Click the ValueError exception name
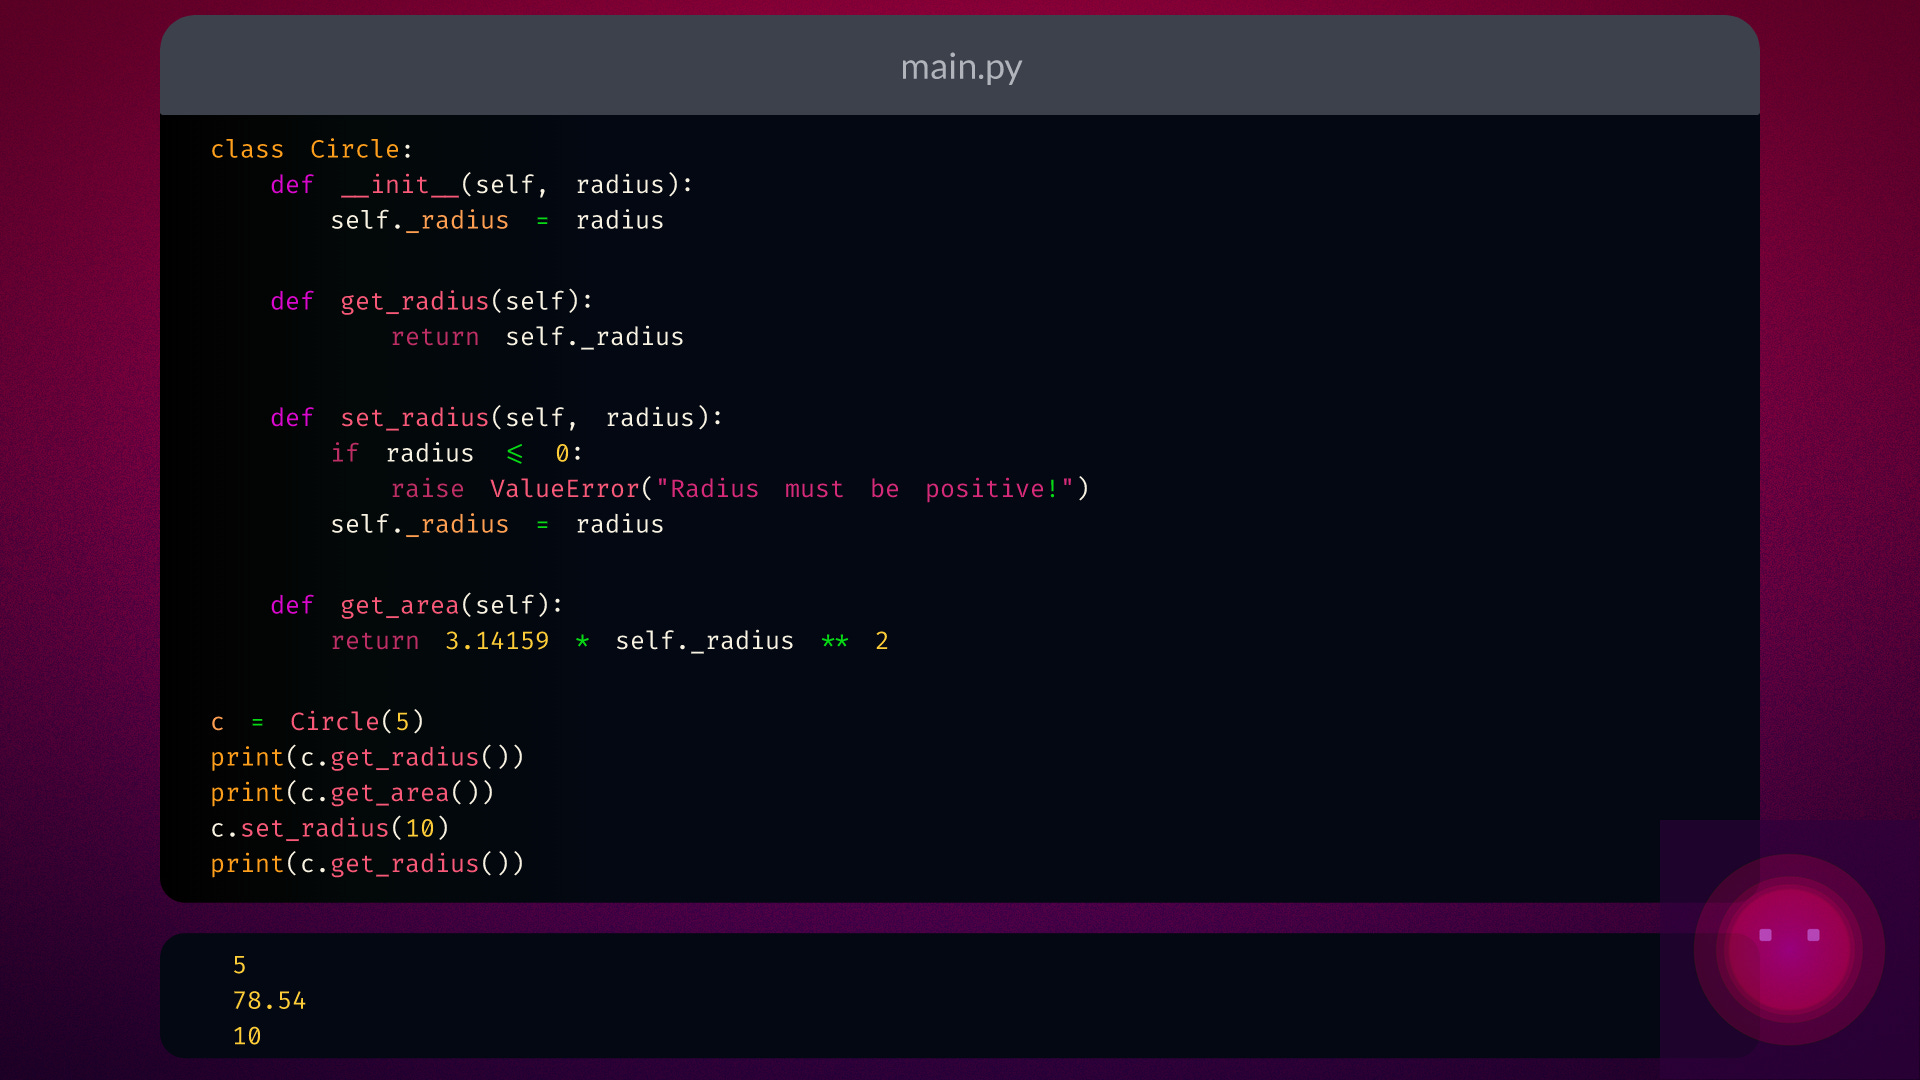 pyautogui.click(x=564, y=489)
